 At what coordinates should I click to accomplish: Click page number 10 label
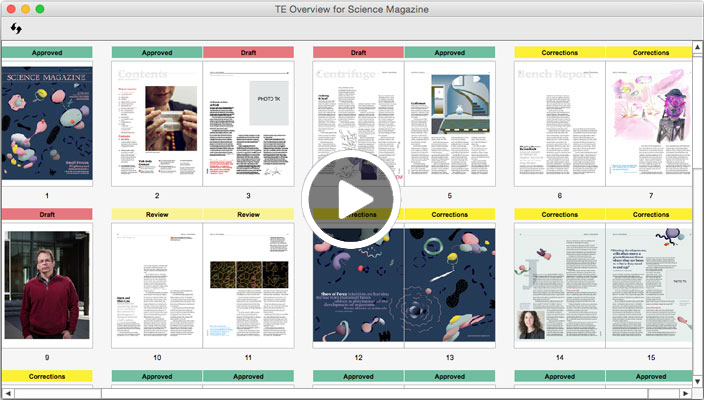[157, 358]
